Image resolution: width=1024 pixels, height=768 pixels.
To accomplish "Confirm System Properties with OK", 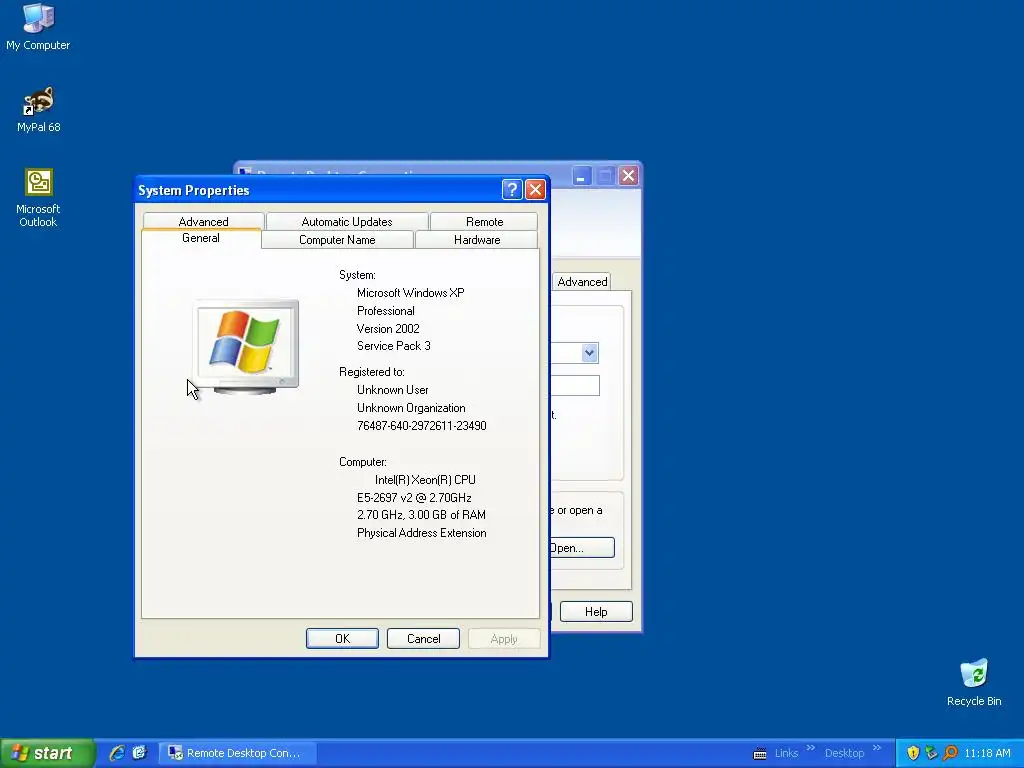I will [x=342, y=639].
